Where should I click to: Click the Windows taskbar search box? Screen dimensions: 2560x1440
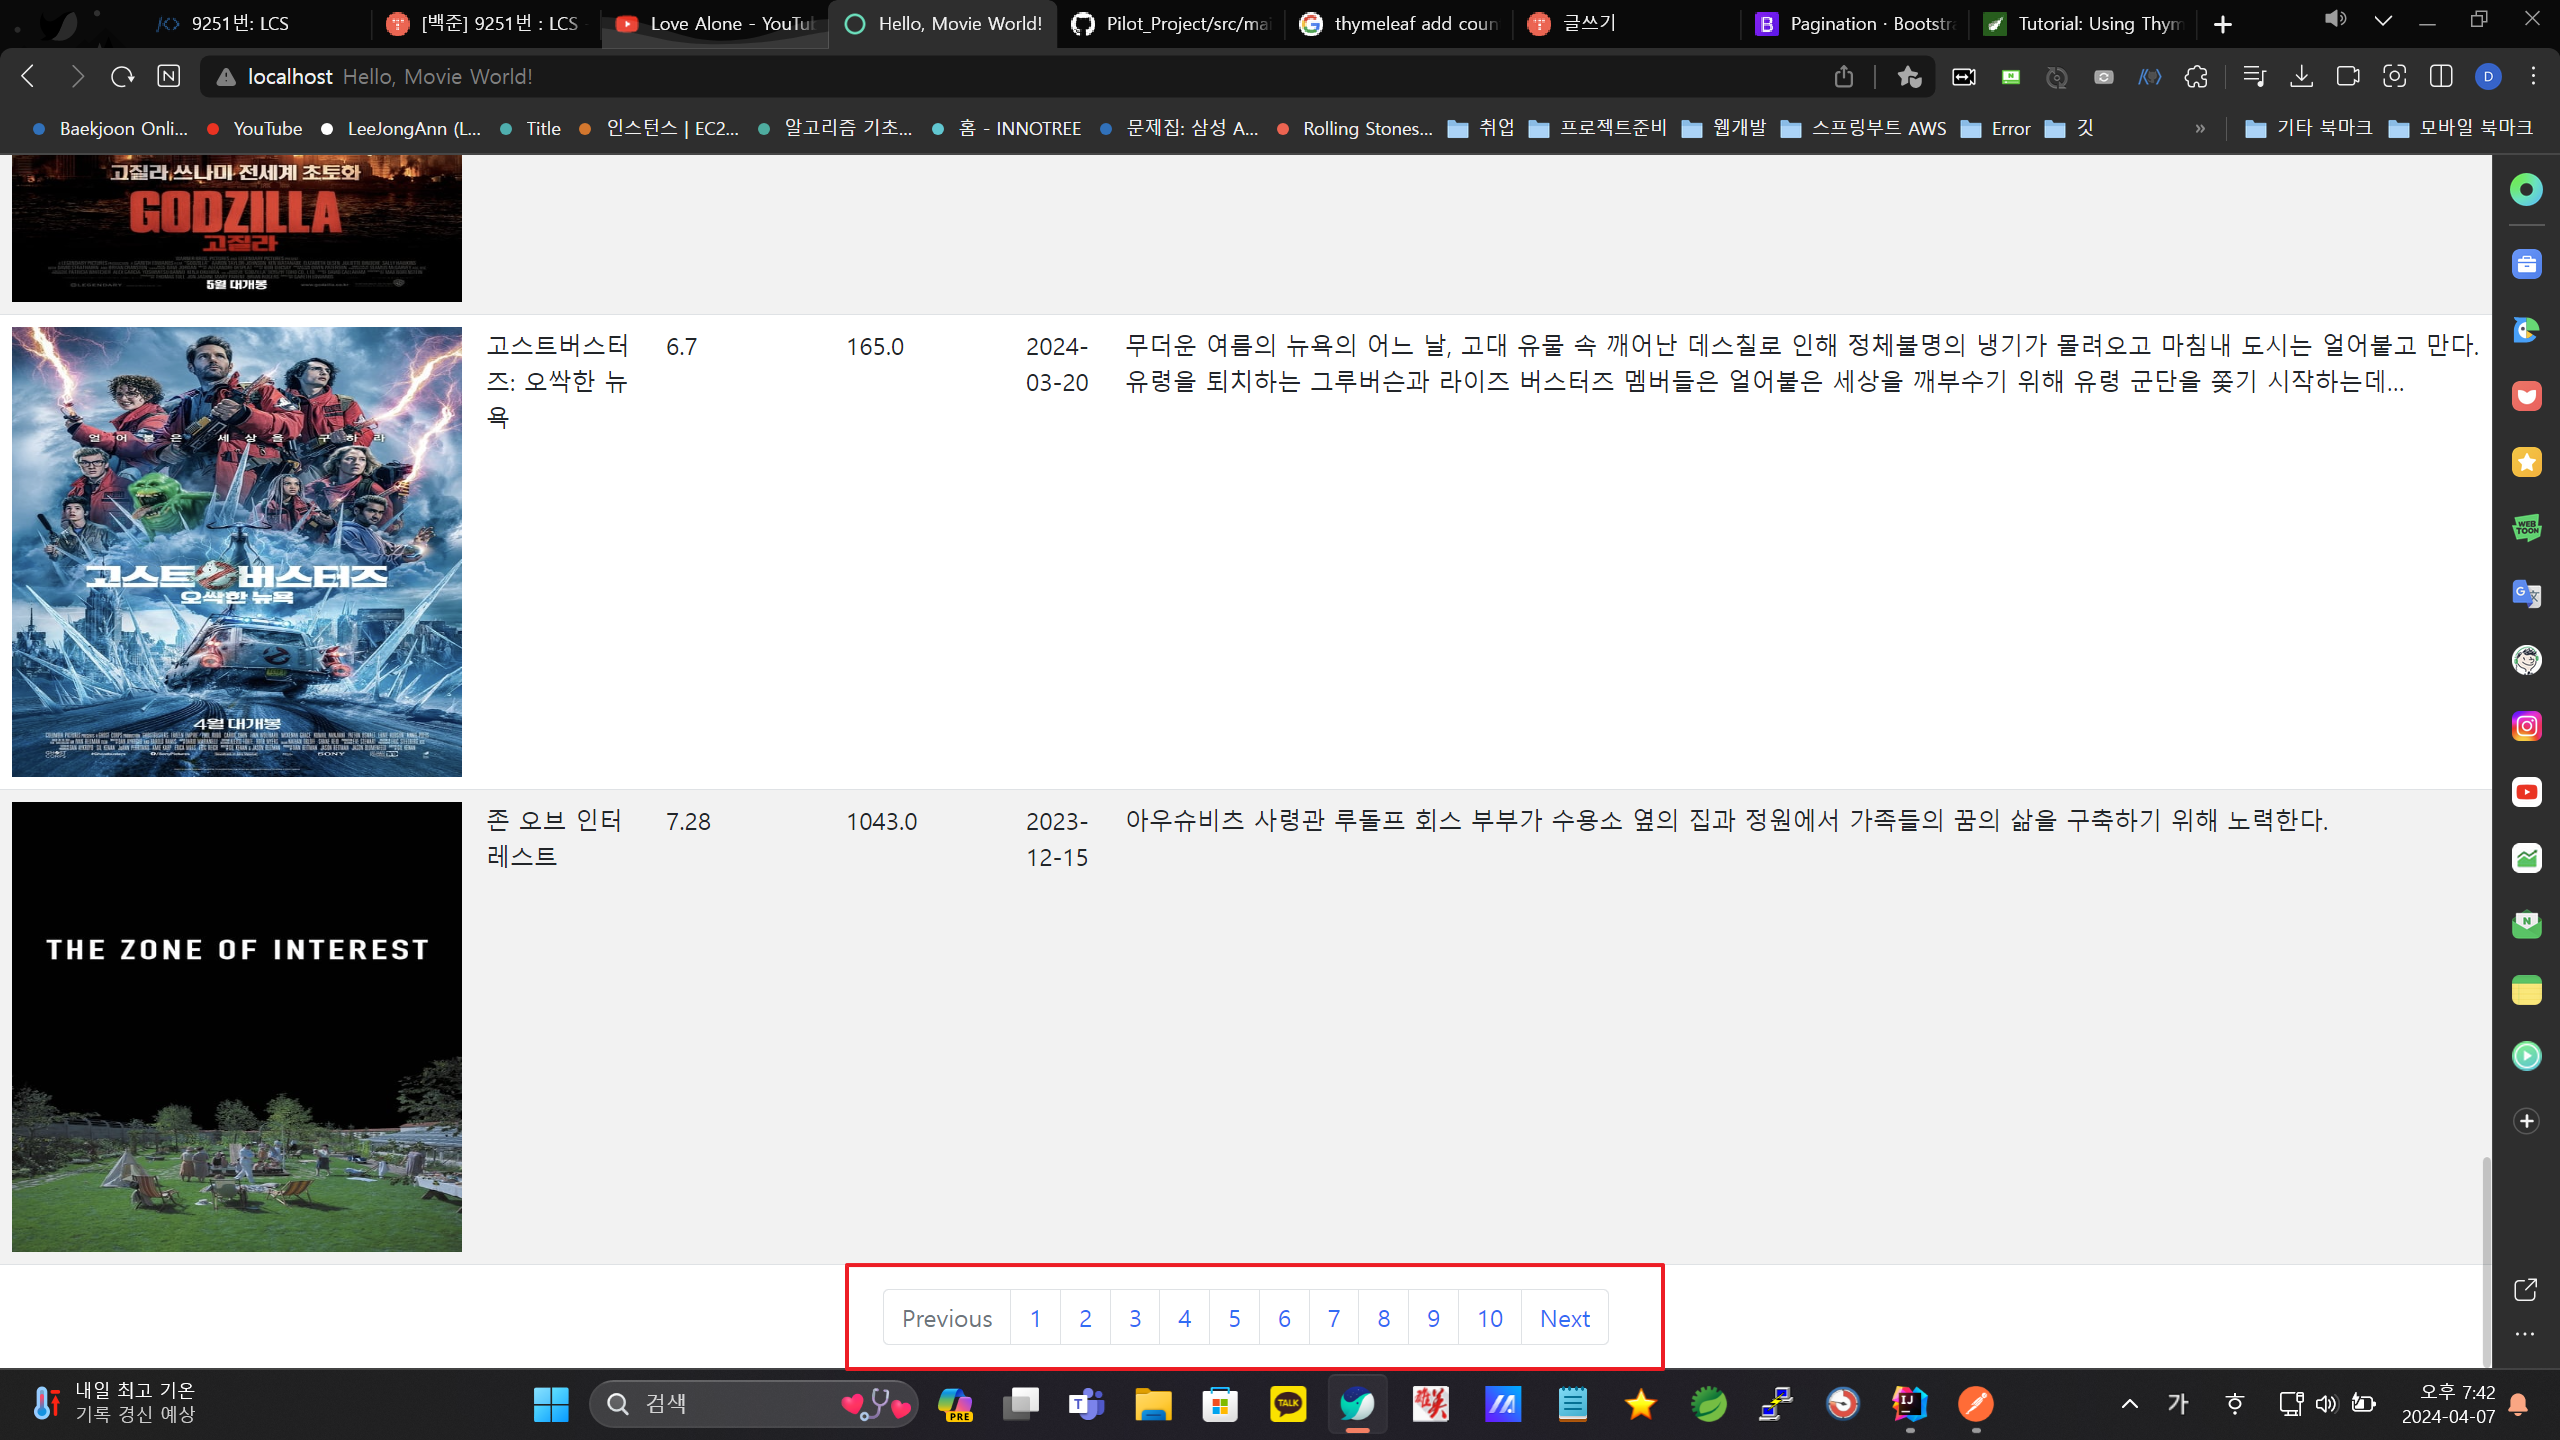coord(754,1404)
